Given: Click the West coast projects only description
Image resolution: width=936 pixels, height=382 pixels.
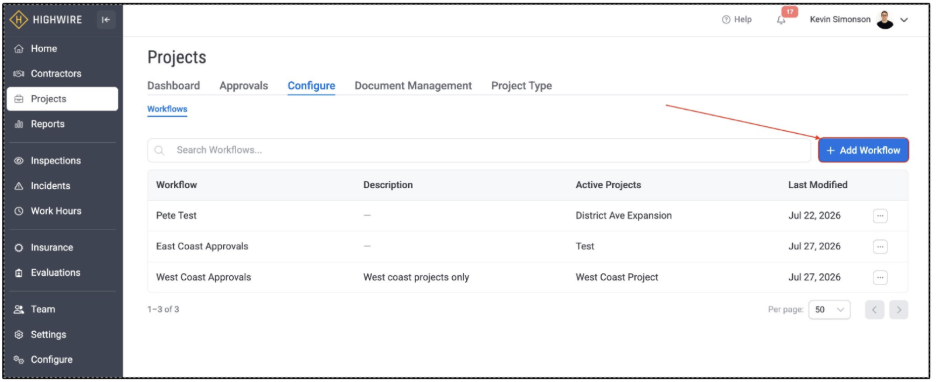Looking at the screenshot, I should click(x=416, y=278).
